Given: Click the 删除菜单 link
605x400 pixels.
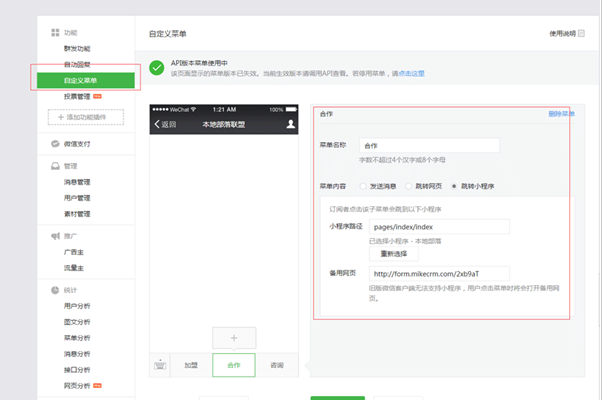Looking at the screenshot, I should 561,114.
